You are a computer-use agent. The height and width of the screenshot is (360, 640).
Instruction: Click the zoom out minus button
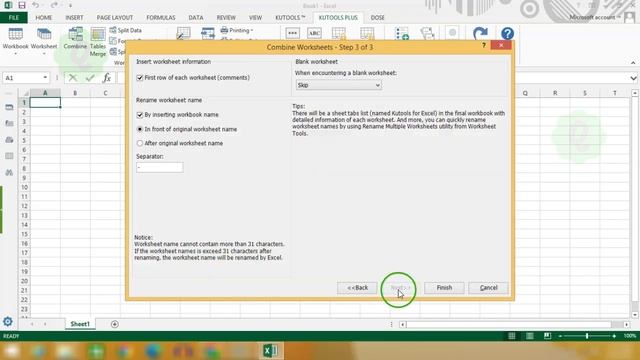pyautogui.click(x=560, y=336)
